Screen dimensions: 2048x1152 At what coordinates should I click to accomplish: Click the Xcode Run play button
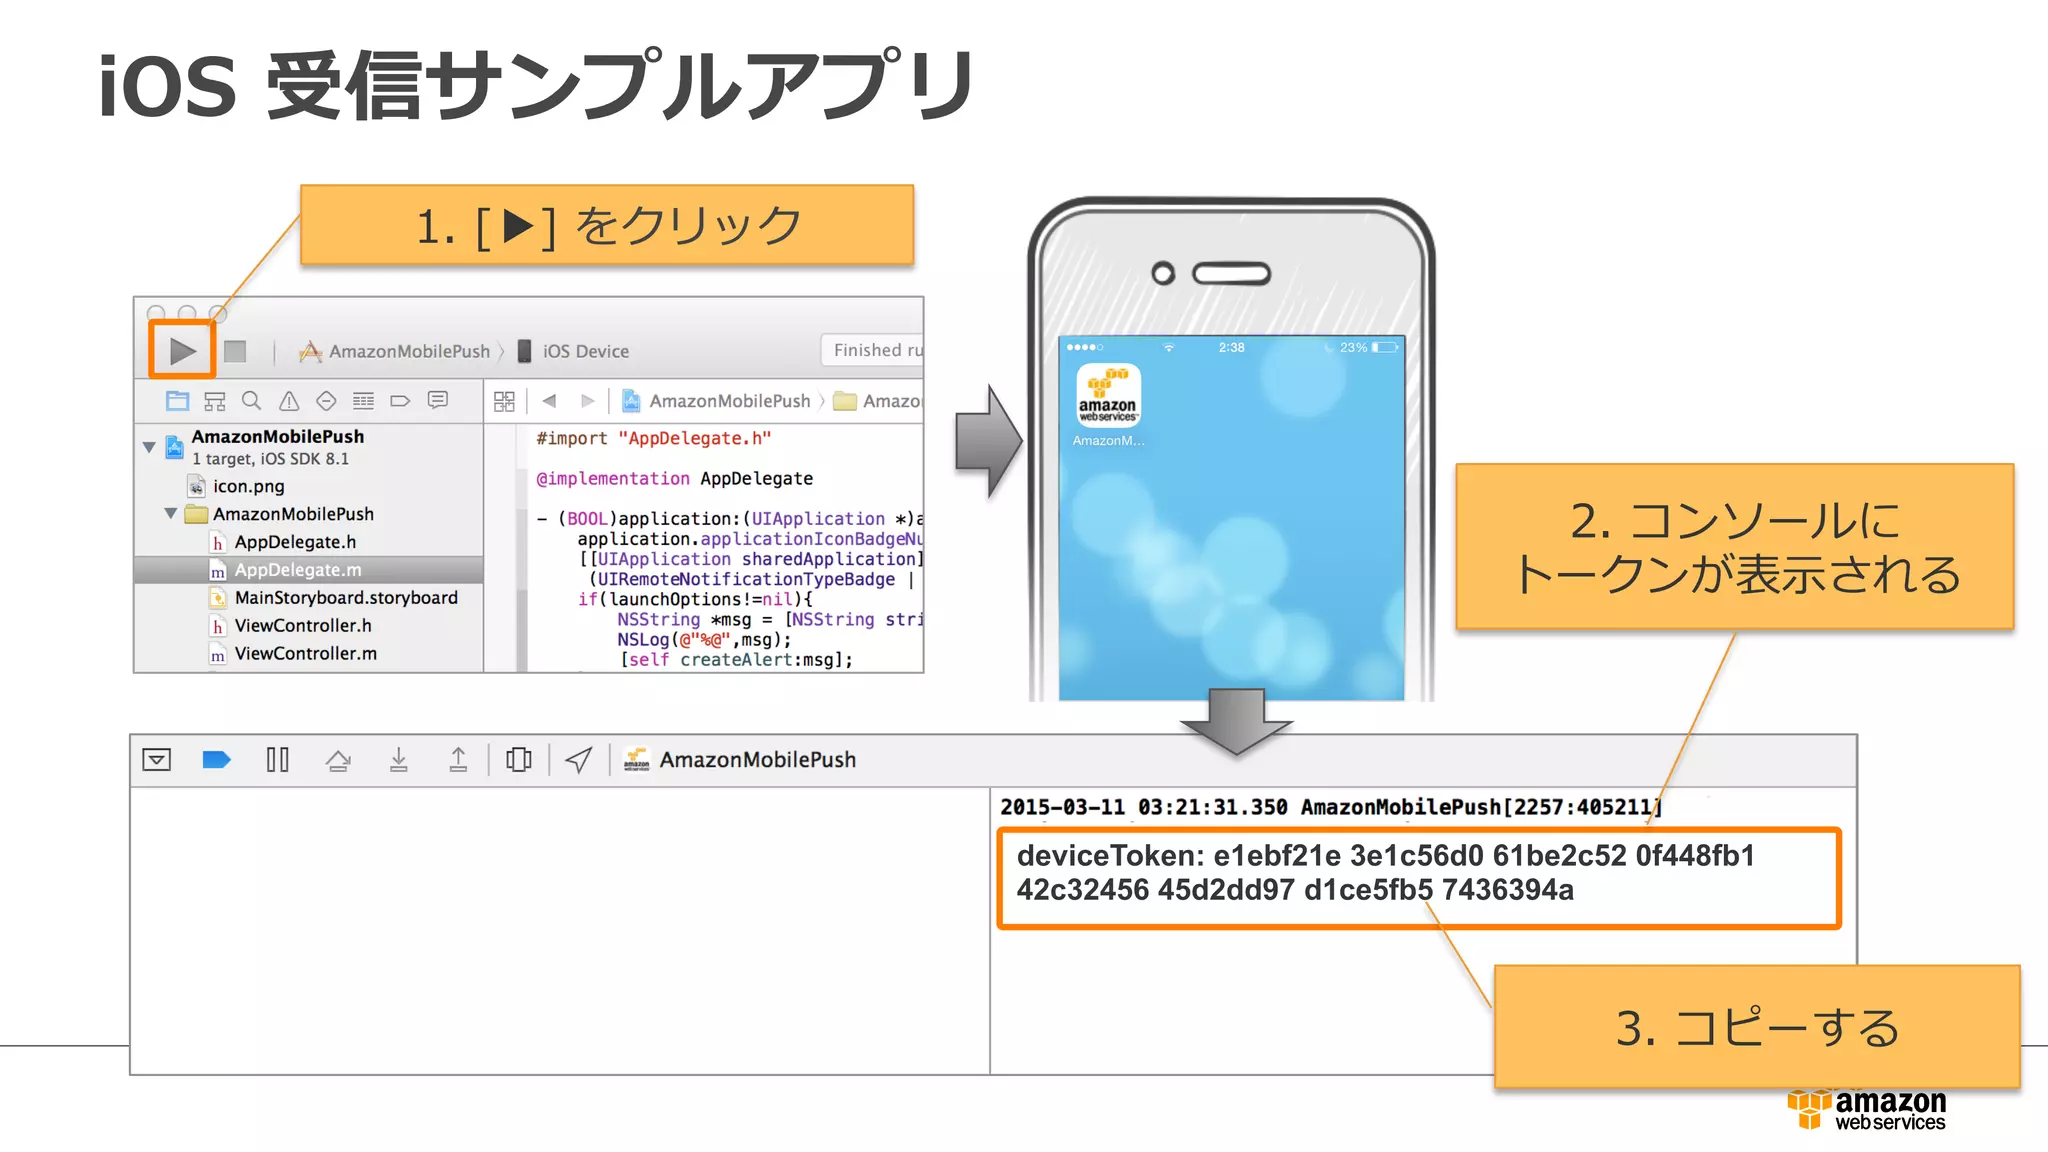[x=182, y=351]
